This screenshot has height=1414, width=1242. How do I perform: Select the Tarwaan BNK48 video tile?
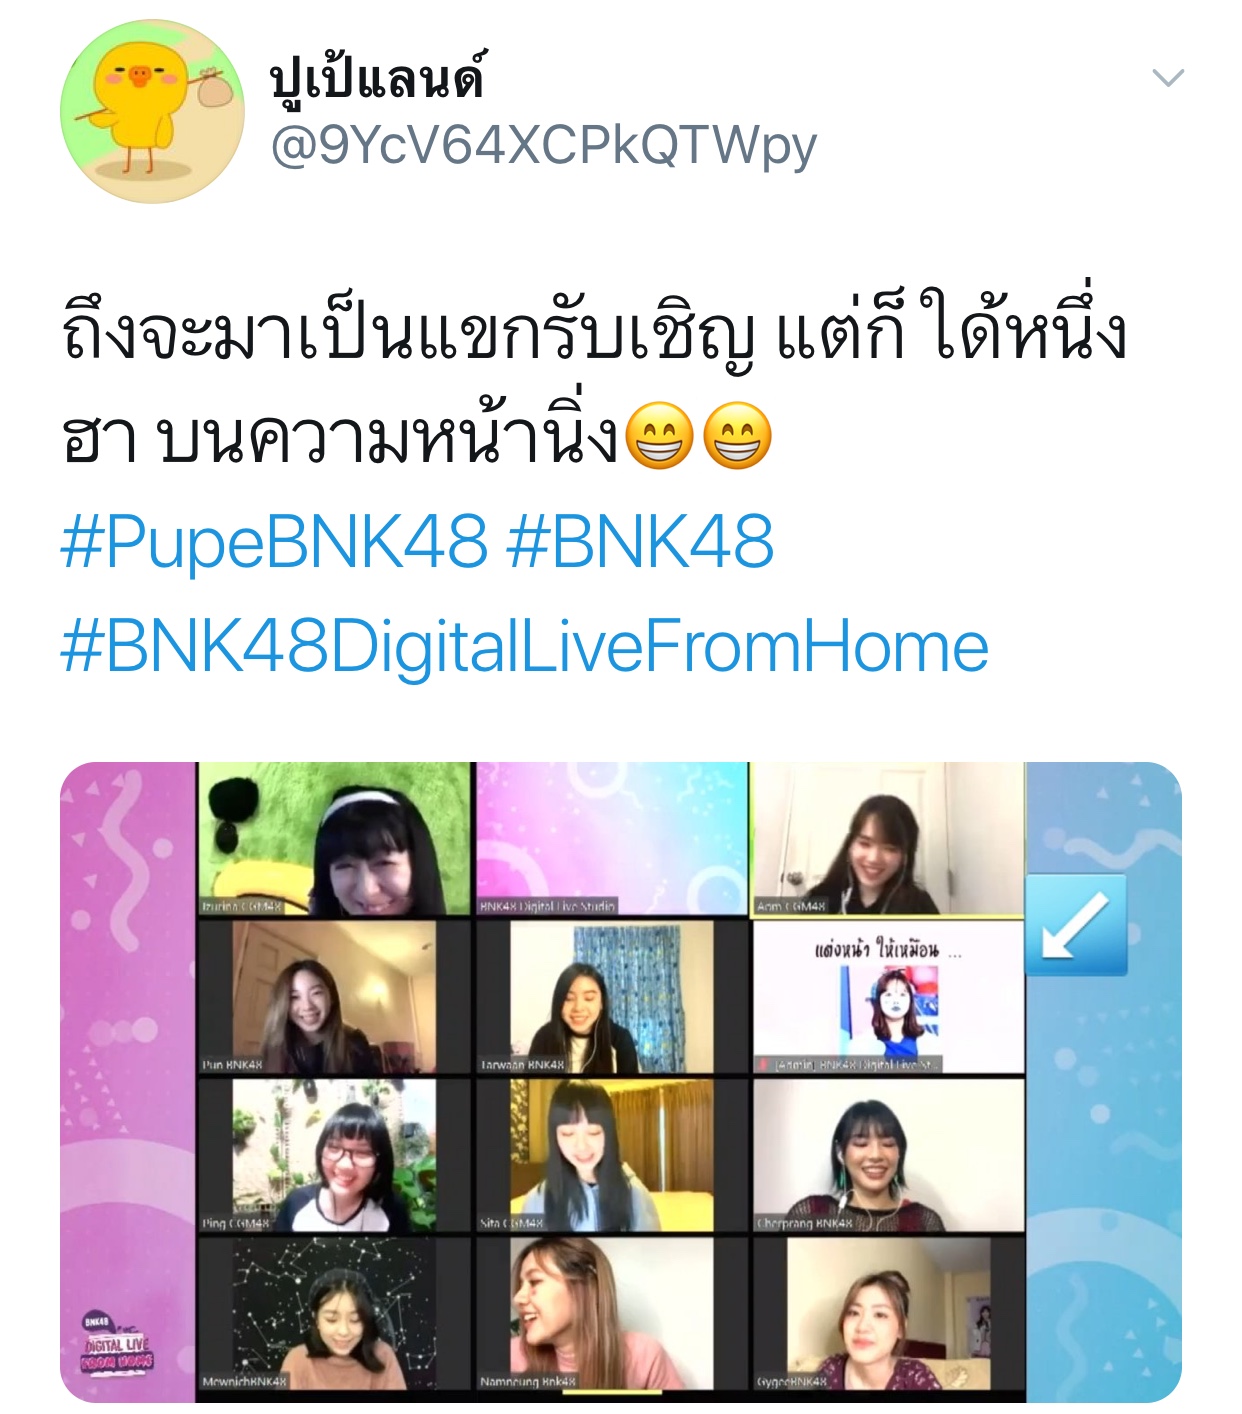click(612, 997)
